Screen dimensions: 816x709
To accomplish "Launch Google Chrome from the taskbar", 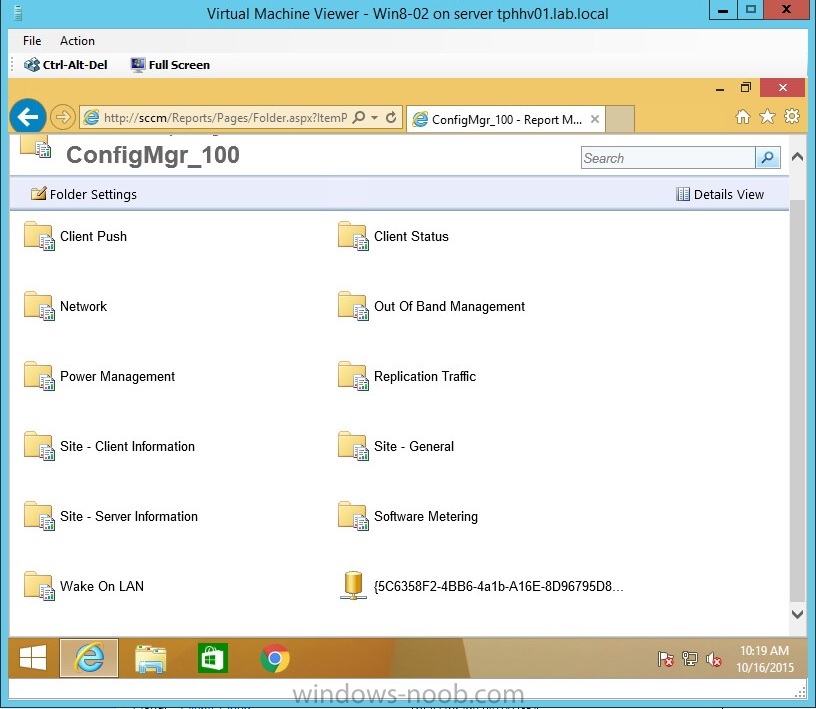I will (275, 659).
